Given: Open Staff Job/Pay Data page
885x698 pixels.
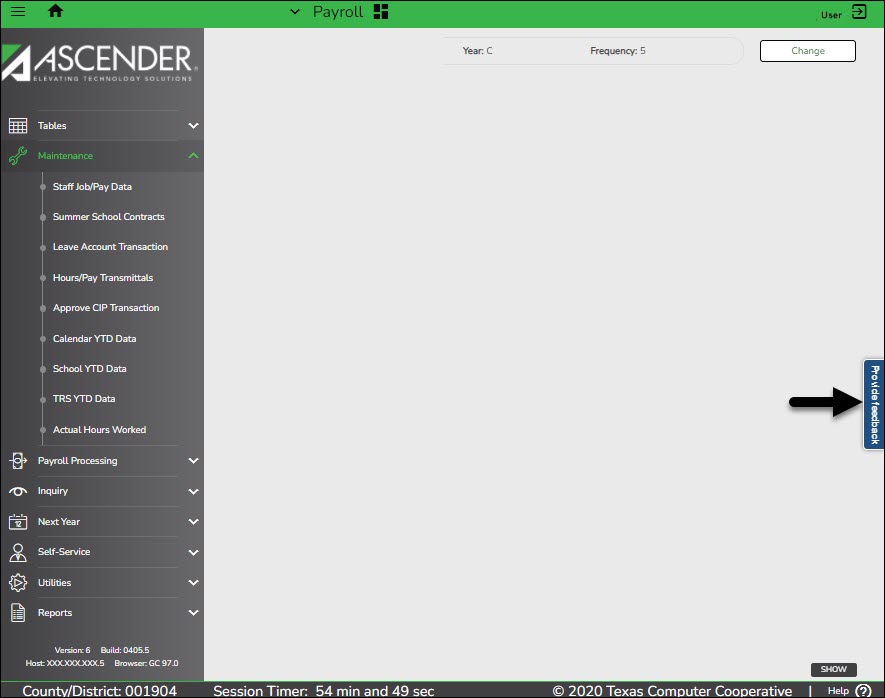Looking at the screenshot, I should (92, 187).
